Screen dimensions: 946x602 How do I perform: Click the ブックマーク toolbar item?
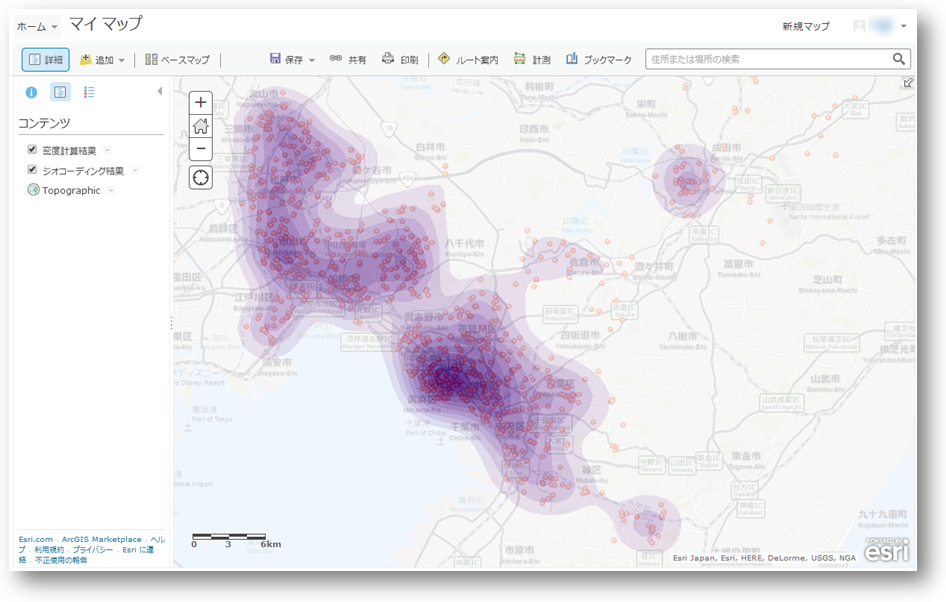click(599, 60)
